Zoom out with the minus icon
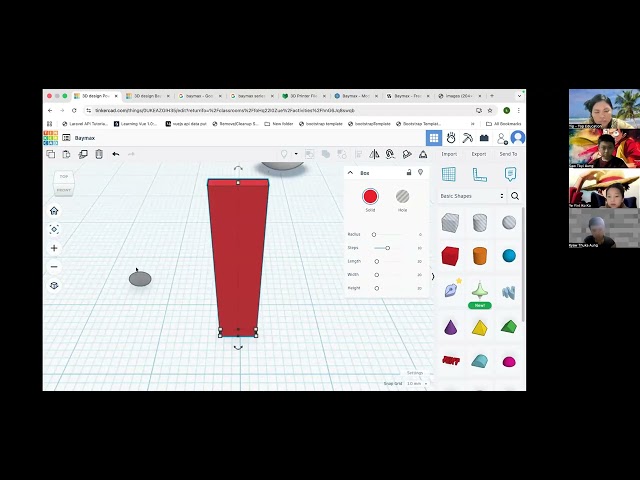This screenshot has height=480, width=640. 54,267
